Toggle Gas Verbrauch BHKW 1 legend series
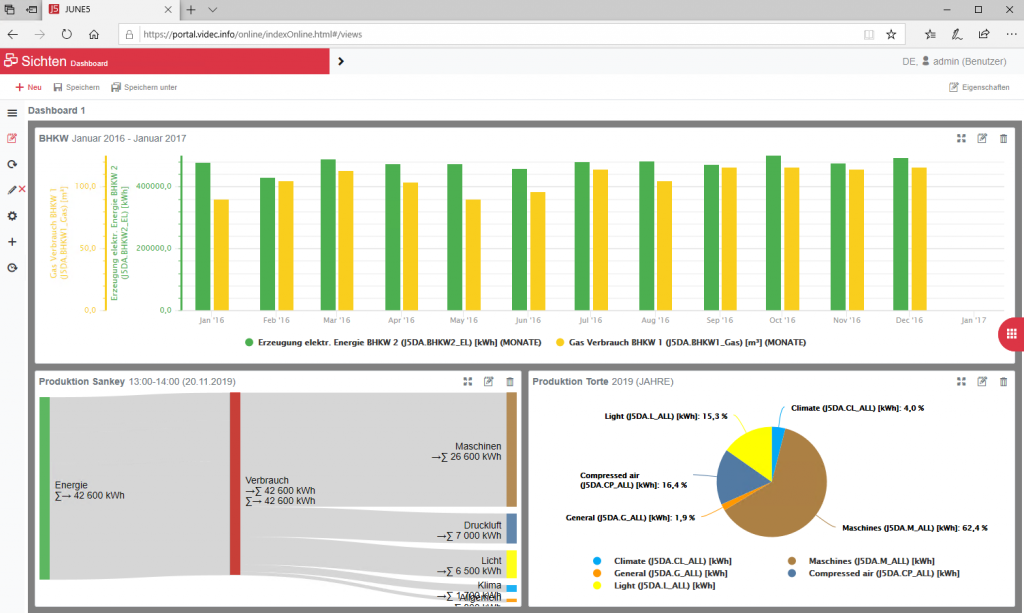The height and width of the screenshot is (613, 1024). point(680,342)
